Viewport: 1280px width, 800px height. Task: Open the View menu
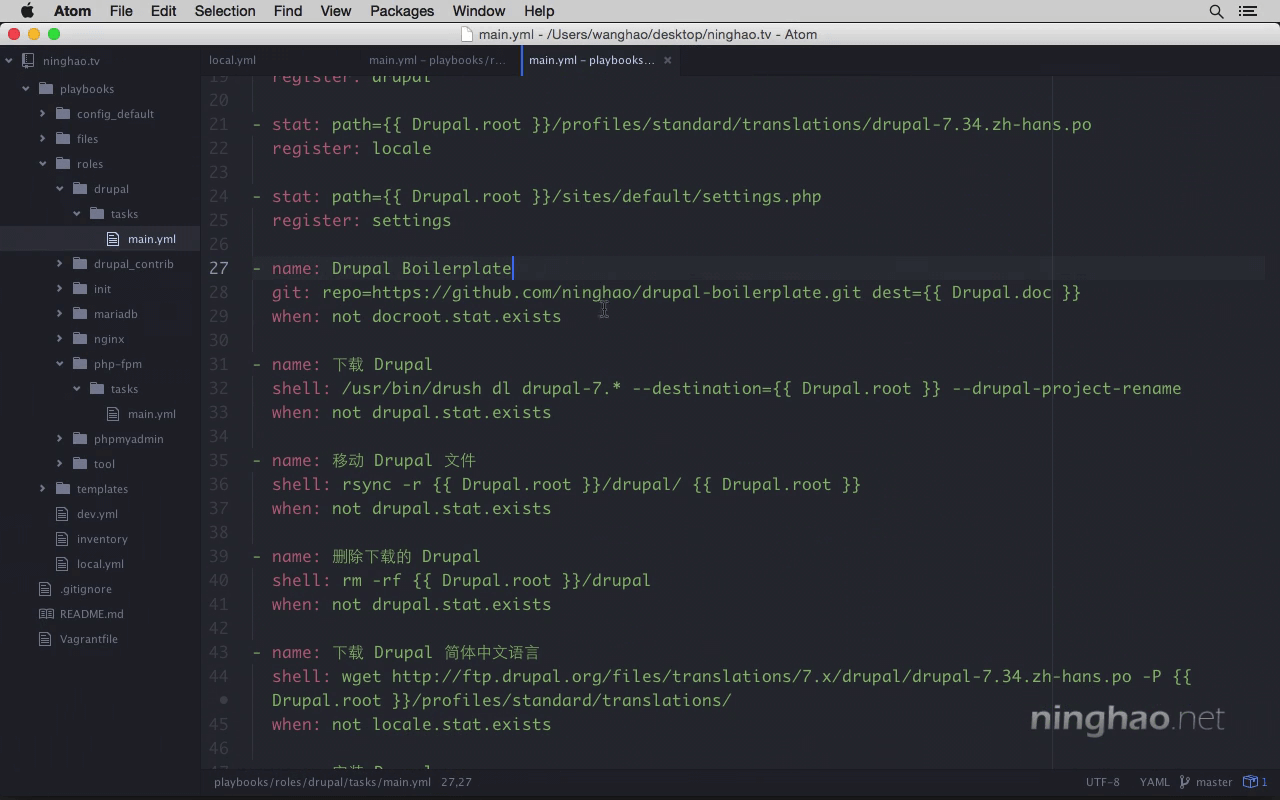(336, 11)
